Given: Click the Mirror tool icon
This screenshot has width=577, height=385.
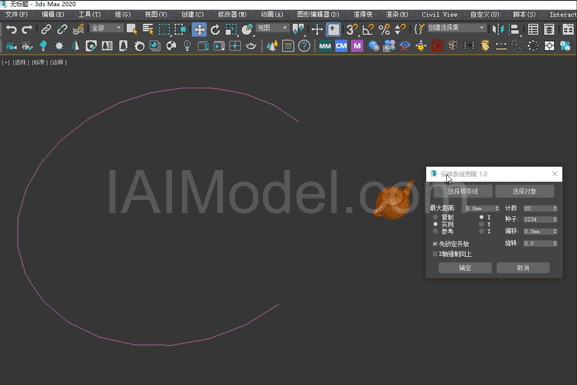Looking at the screenshot, I should 498,29.
